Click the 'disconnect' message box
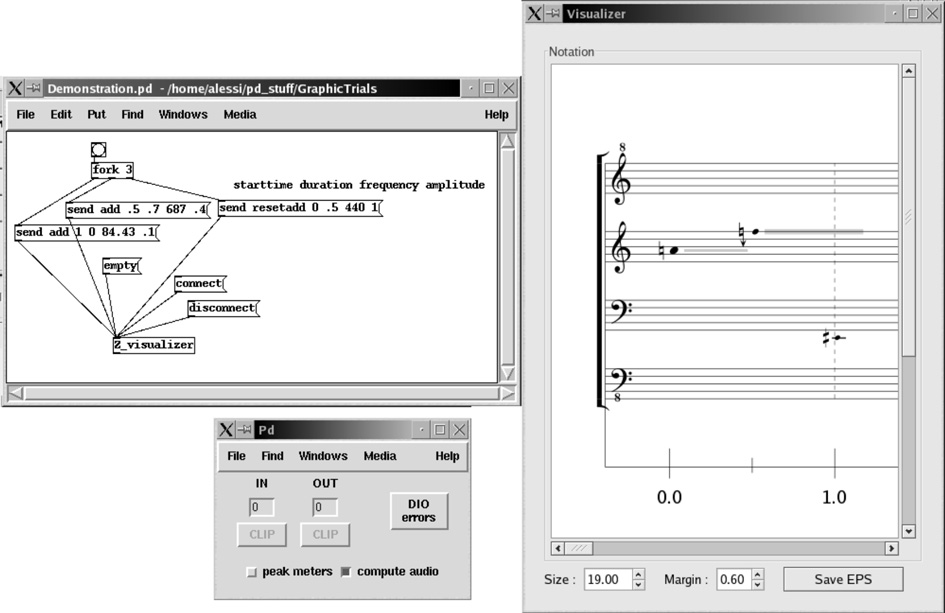The height and width of the screenshot is (613, 945). point(222,308)
